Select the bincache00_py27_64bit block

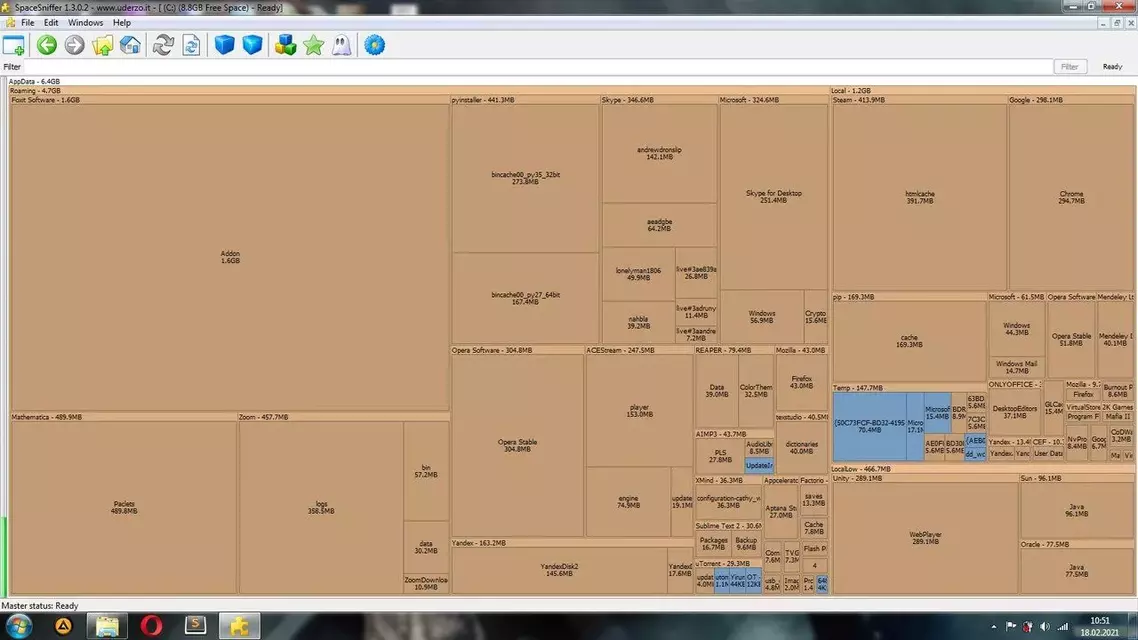[525, 298]
